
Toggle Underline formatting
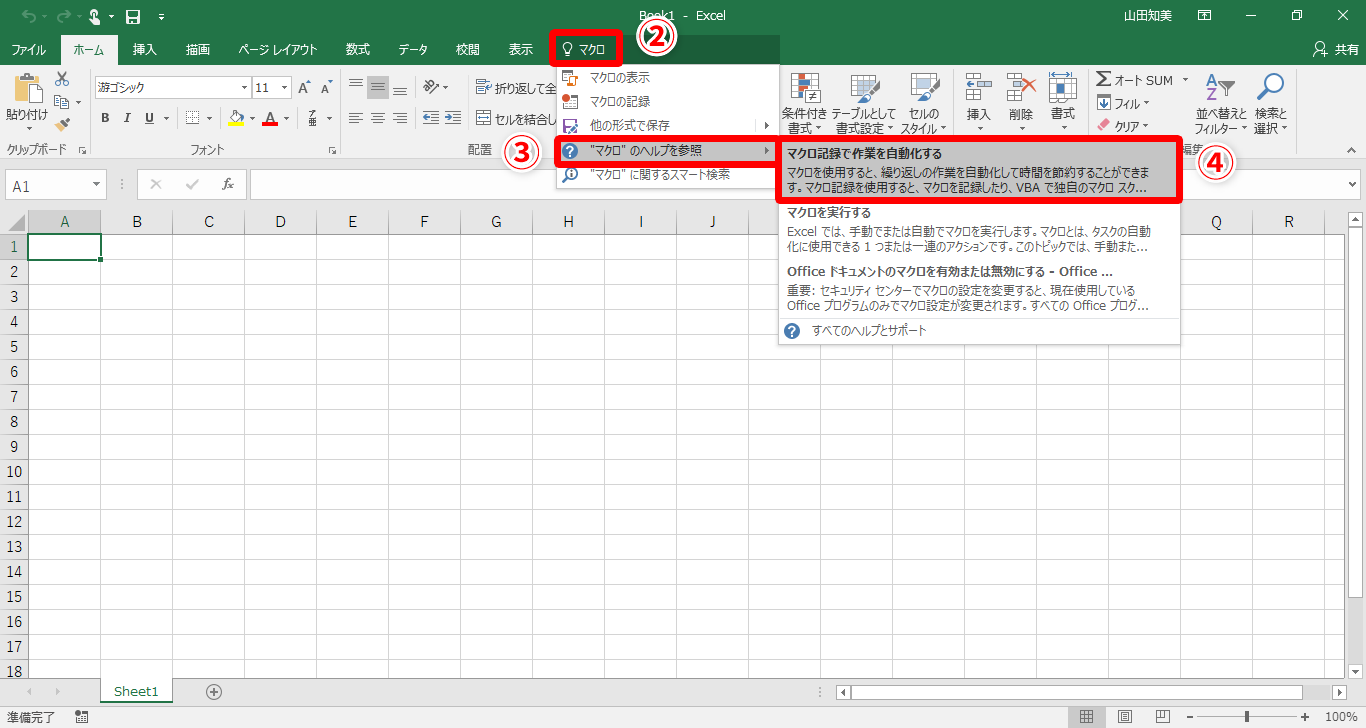(x=149, y=118)
